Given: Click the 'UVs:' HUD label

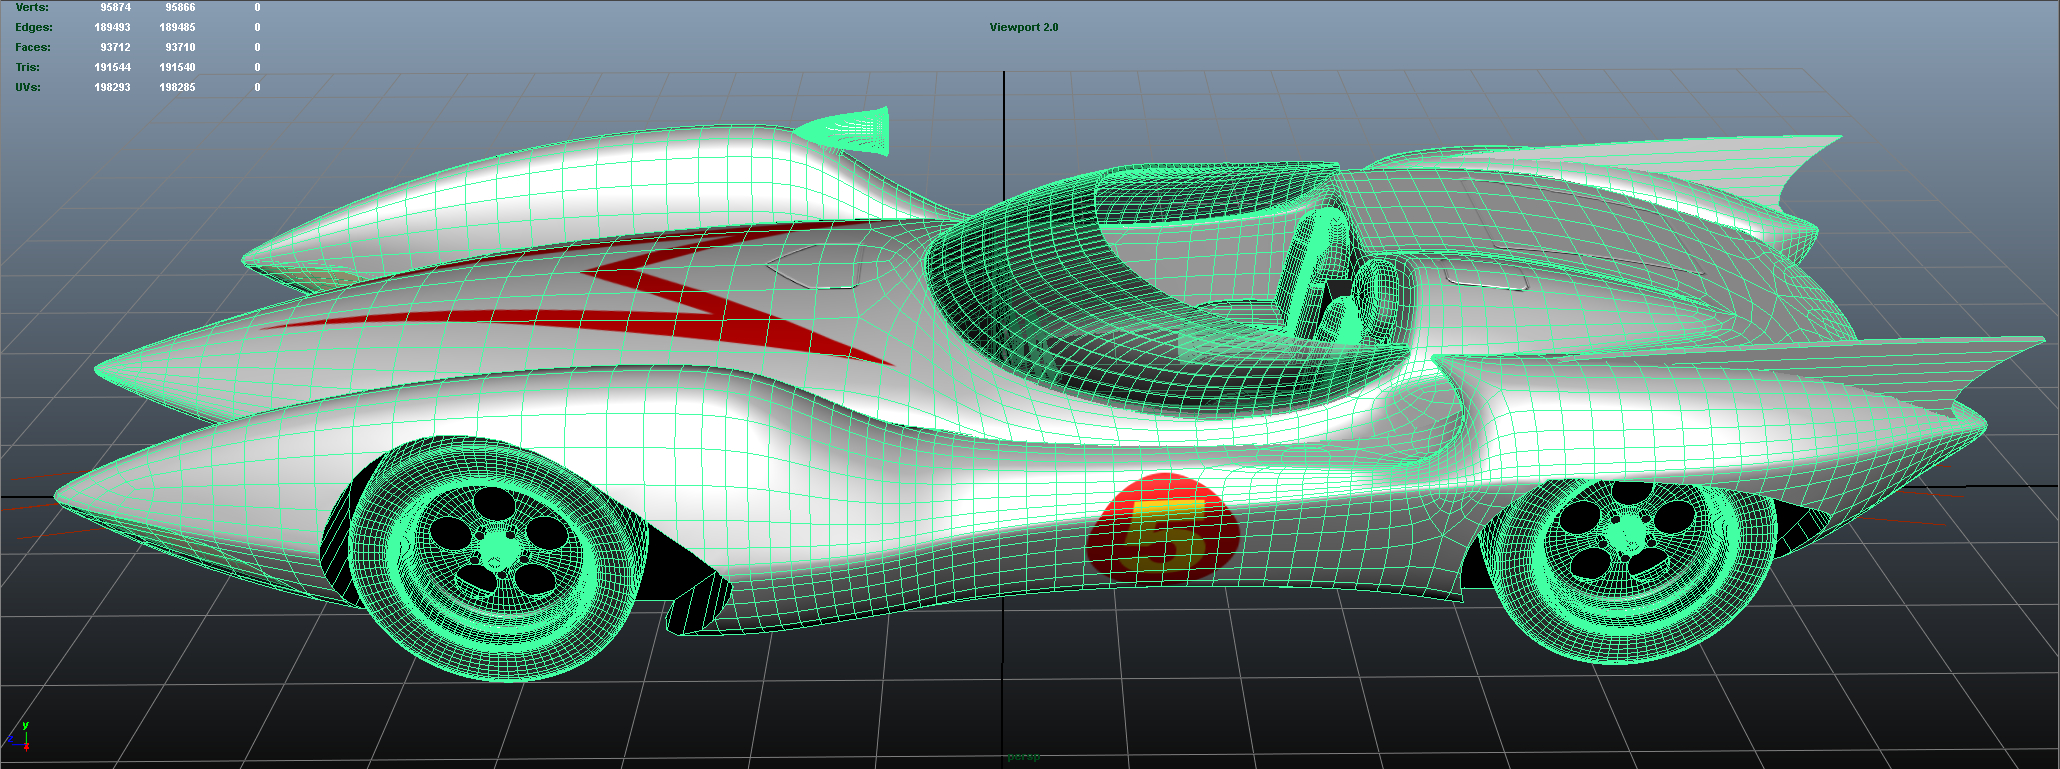Looking at the screenshot, I should point(28,87).
